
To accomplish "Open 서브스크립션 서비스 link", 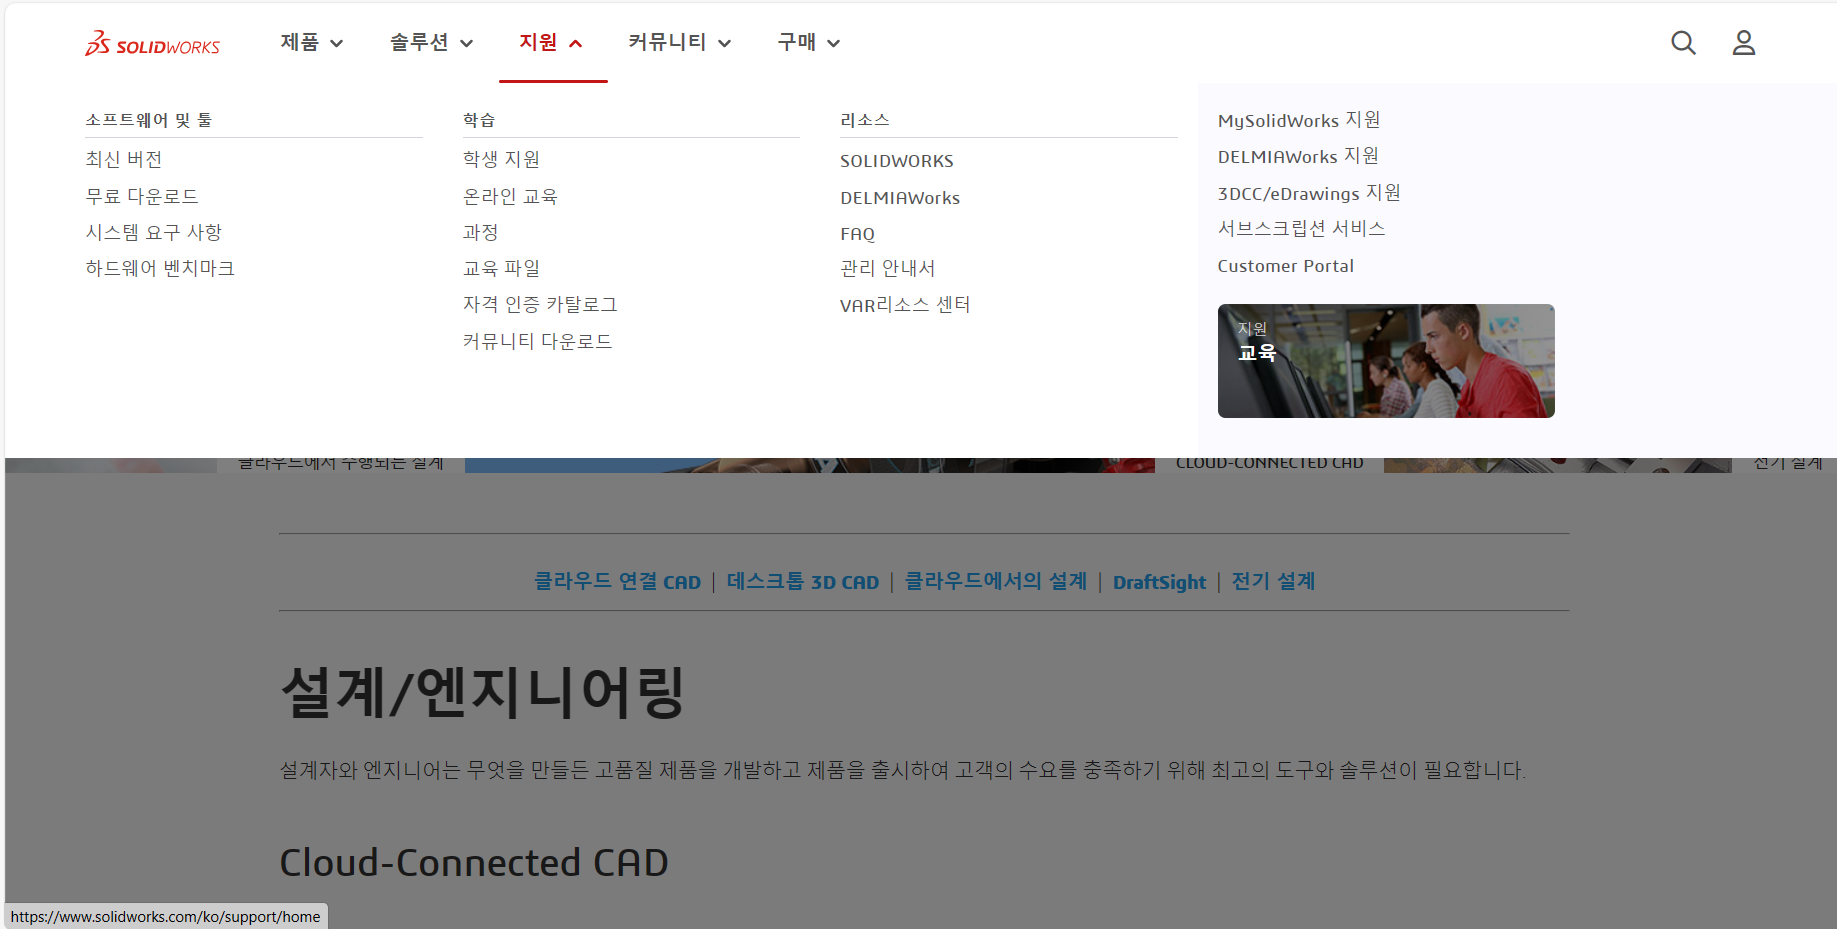I will point(1301,228).
